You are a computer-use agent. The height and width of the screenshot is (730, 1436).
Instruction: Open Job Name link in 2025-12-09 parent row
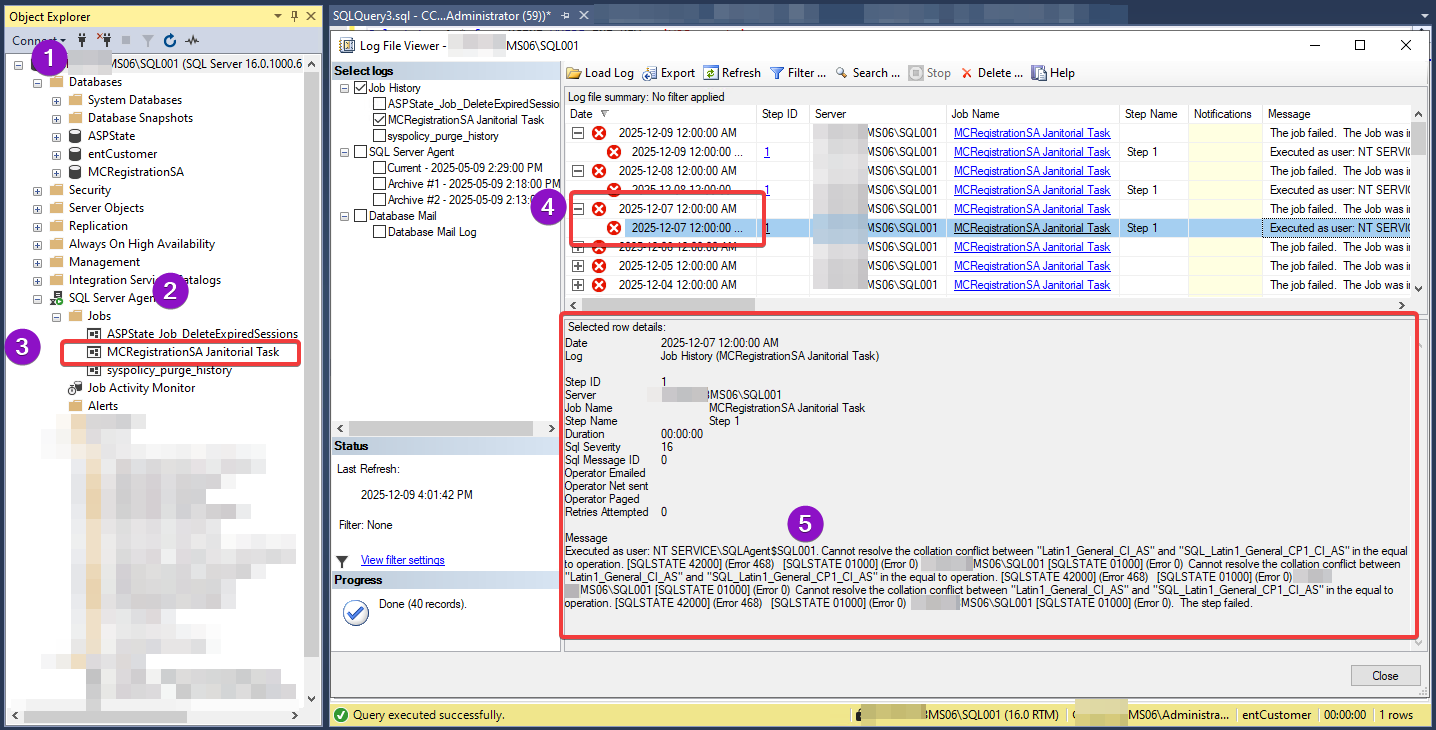[x=1032, y=133]
